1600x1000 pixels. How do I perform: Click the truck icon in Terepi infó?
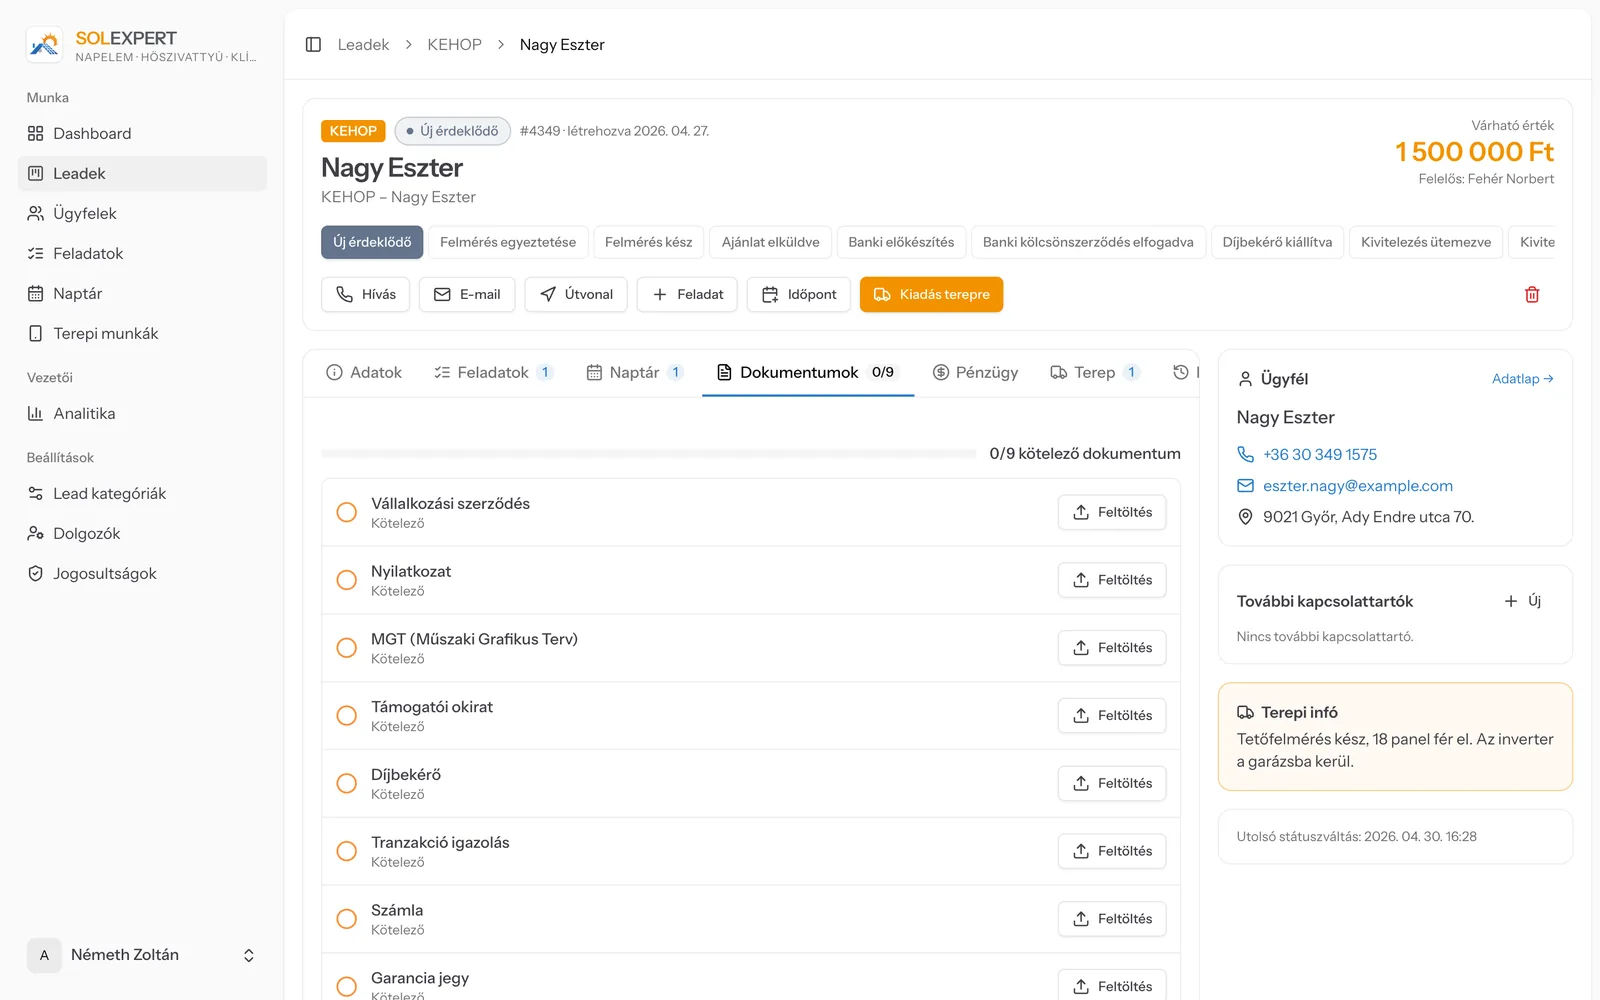point(1245,712)
